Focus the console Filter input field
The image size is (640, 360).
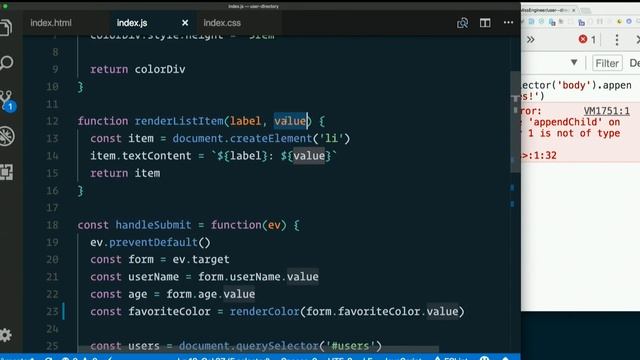tap(607, 63)
